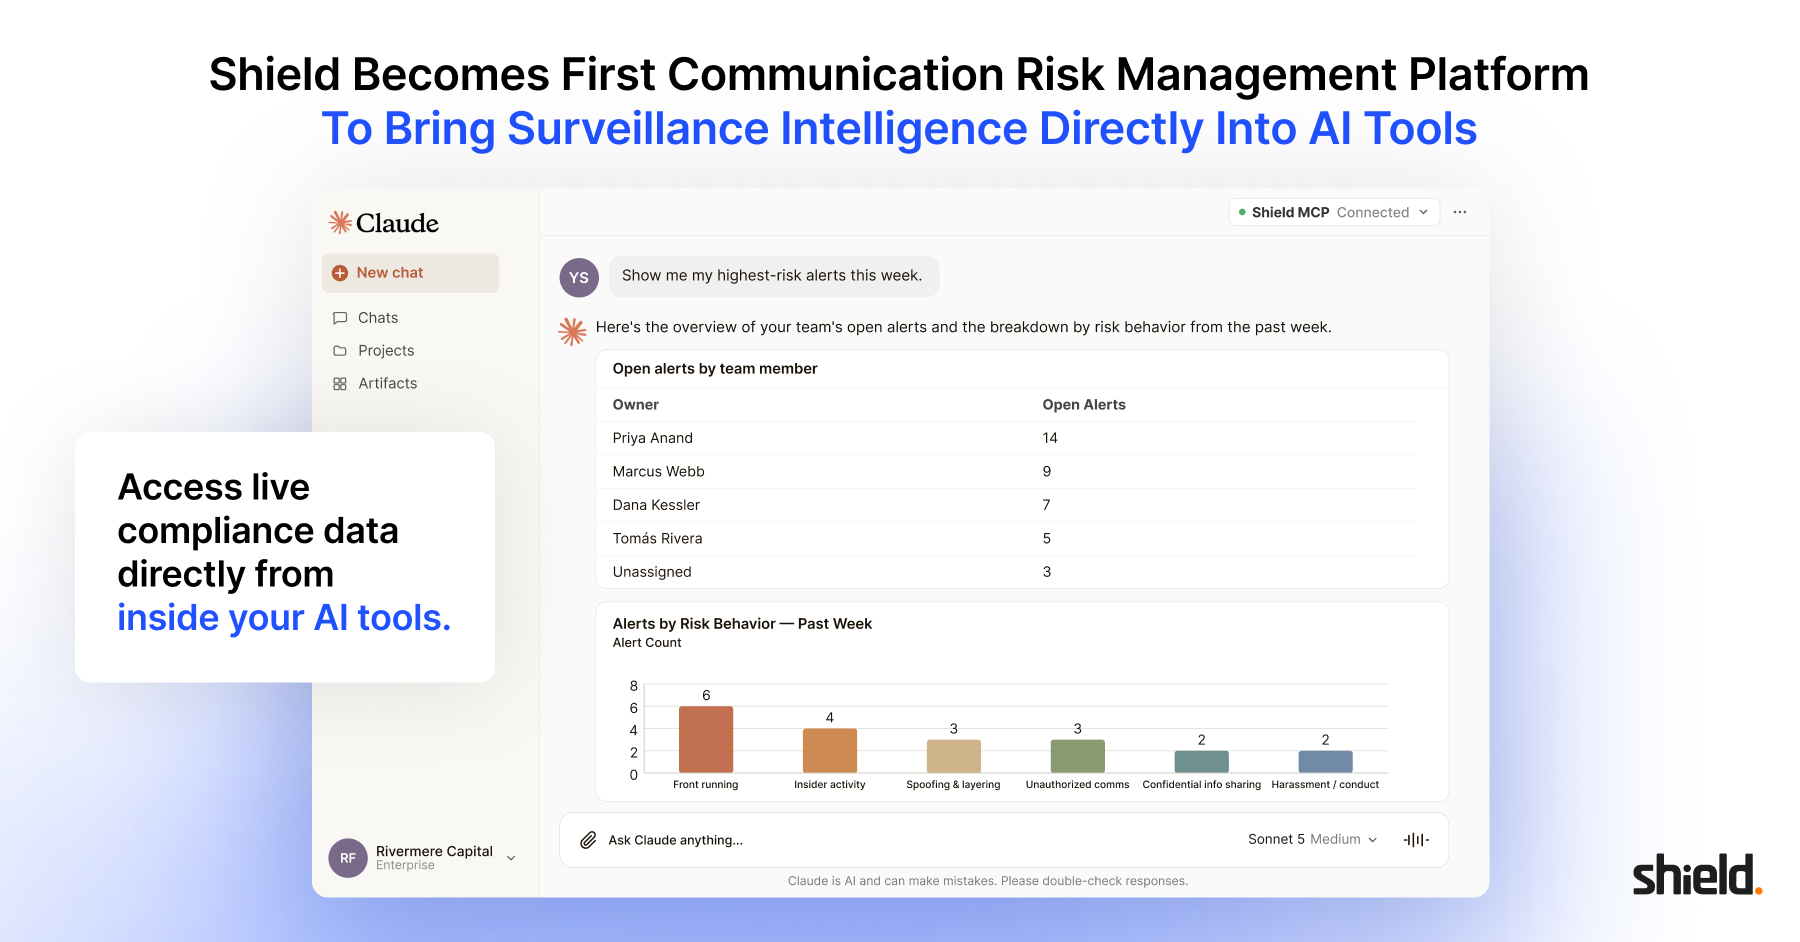Click the Insider activity bar in chart
The width and height of the screenshot is (1800, 942).
coord(830,750)
